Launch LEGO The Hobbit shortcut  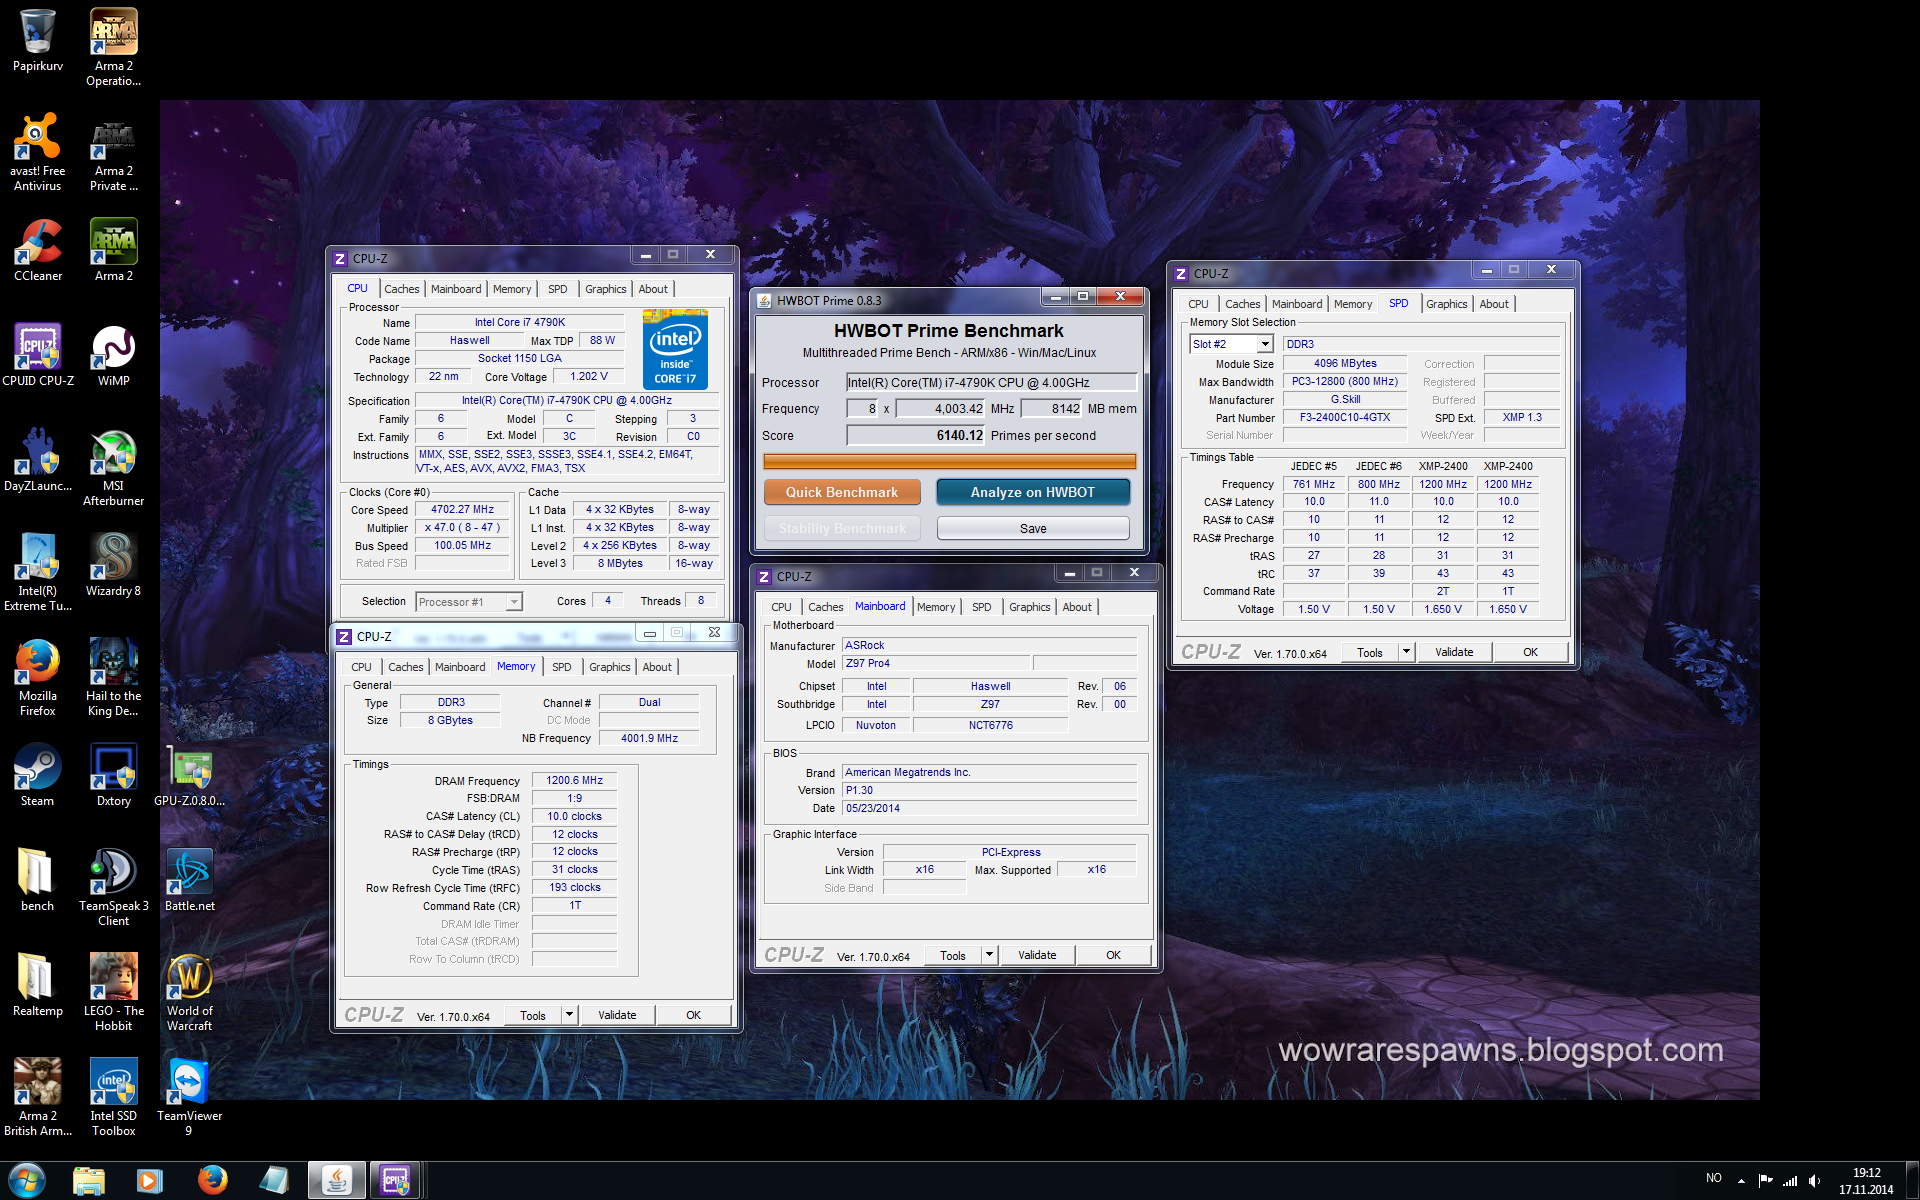(x=113, y=992)
